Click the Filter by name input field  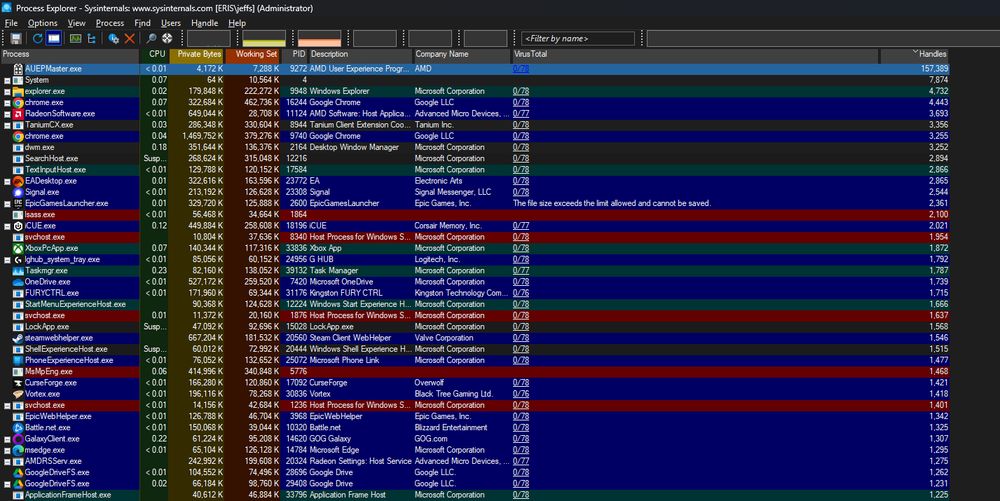coord(578,39)
